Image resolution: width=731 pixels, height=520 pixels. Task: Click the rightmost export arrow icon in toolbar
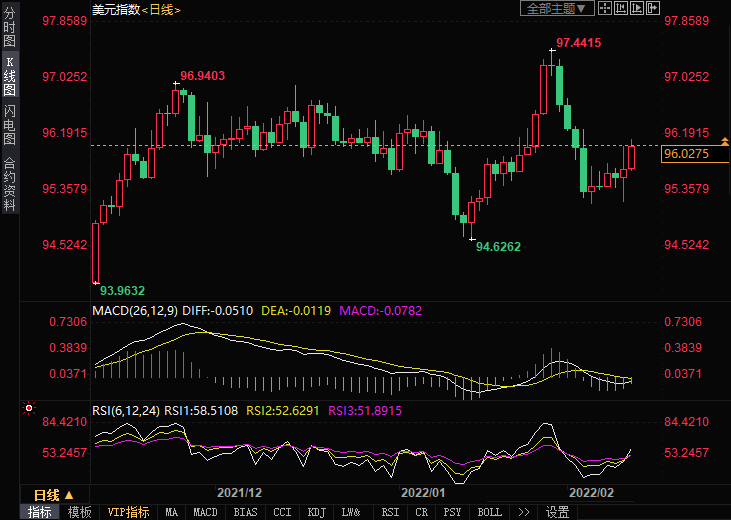(653, 8)
